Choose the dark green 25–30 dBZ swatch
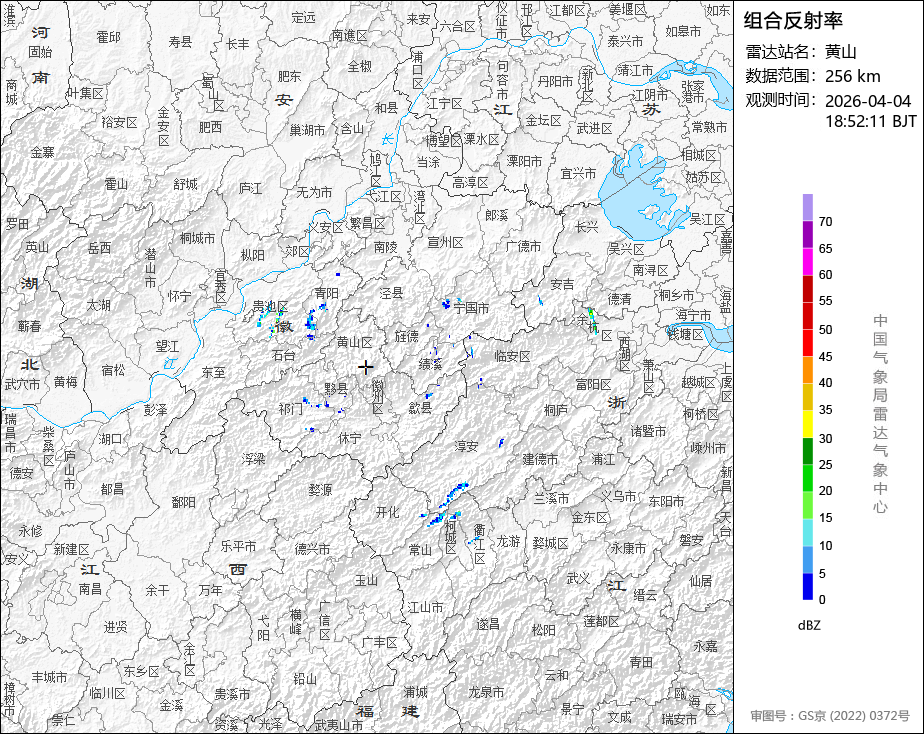924x734 pixels. (x=807, y=451)
